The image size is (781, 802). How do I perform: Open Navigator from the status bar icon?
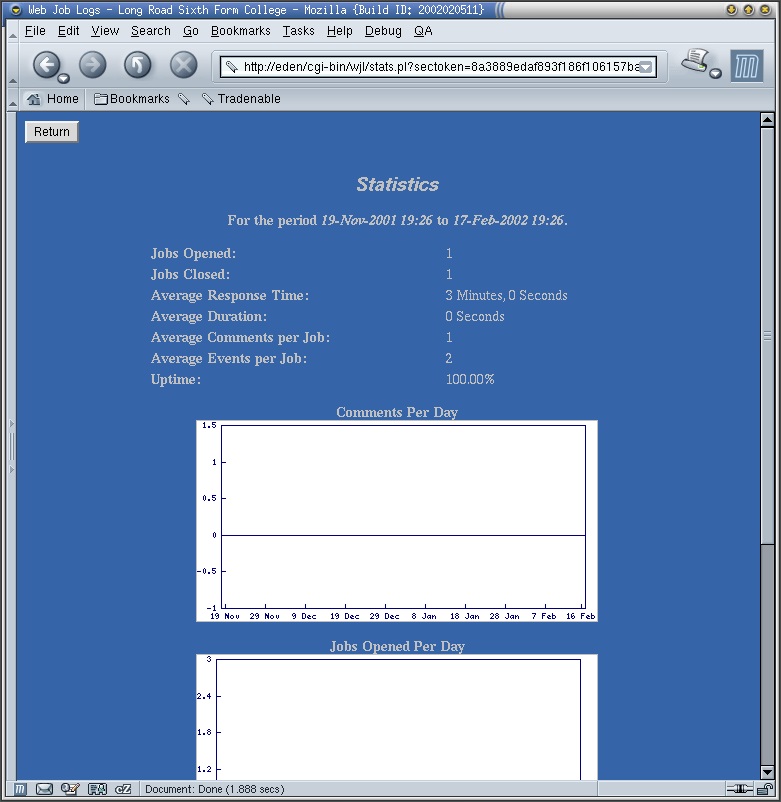click(19, 789)
